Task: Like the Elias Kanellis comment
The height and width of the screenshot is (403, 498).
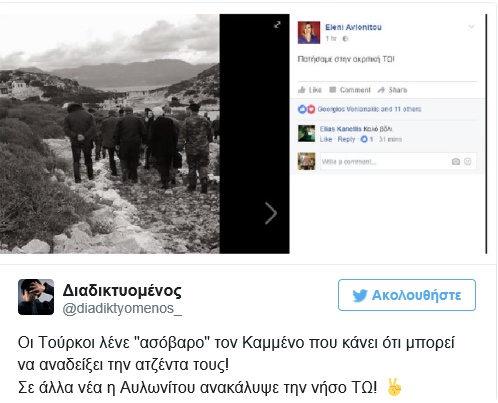Action: click(326, 139)
